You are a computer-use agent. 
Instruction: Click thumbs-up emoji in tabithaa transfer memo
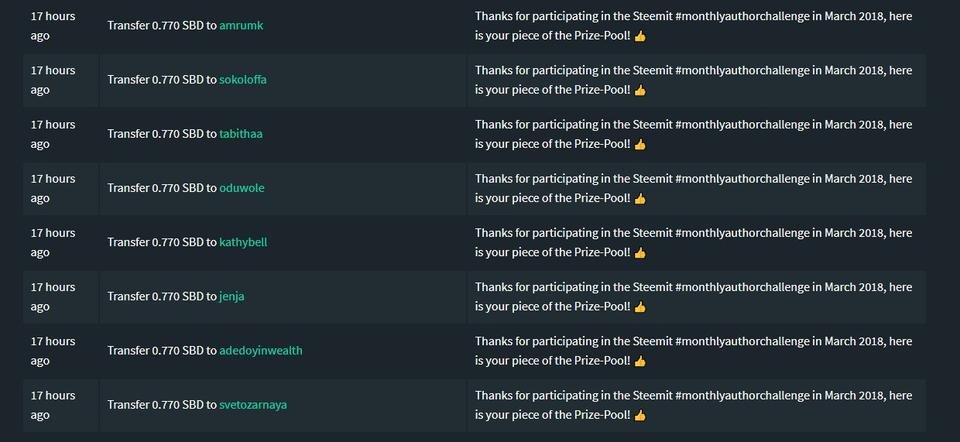click(x=640, y=144)
